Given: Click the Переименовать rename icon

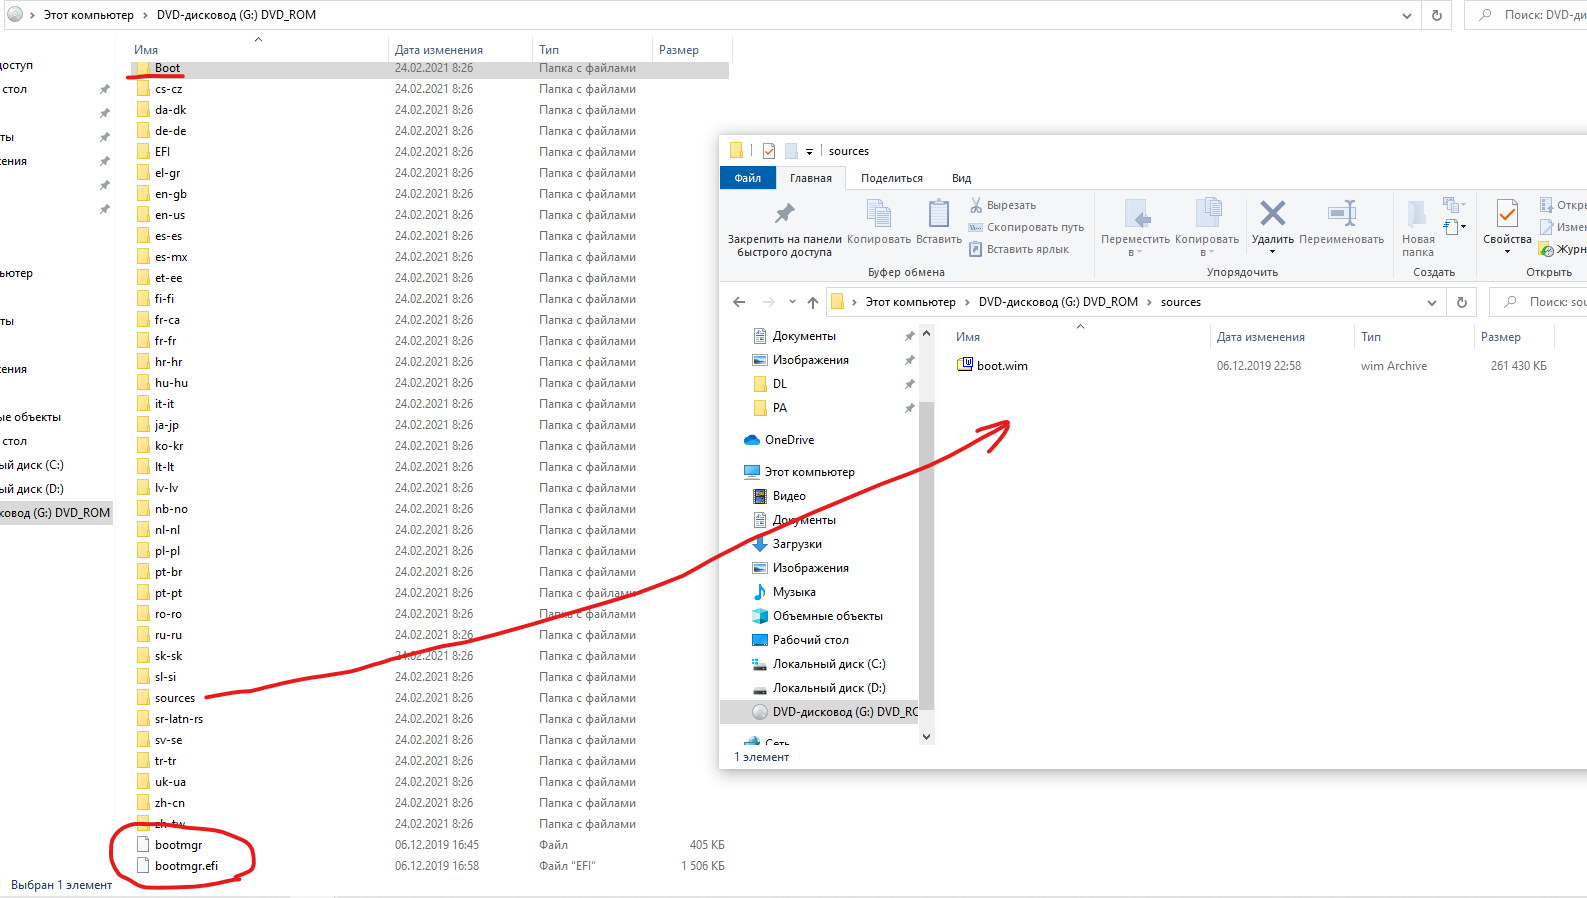Looking at the screenshot, I should pos(1341,214).
